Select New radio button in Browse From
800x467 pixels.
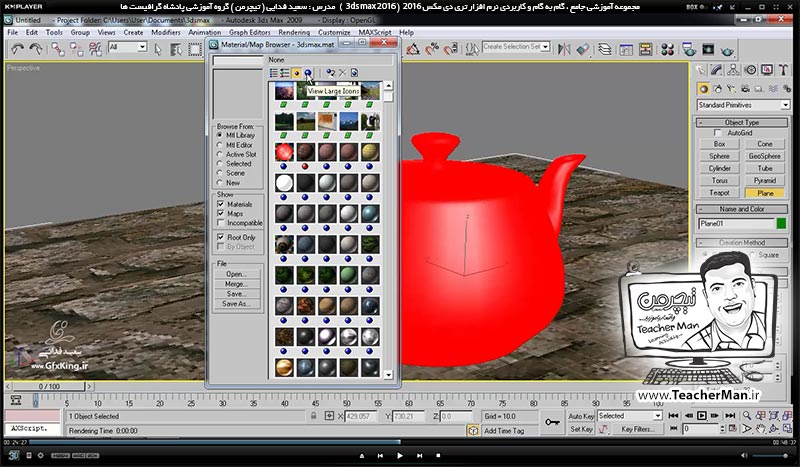point(220,183)
